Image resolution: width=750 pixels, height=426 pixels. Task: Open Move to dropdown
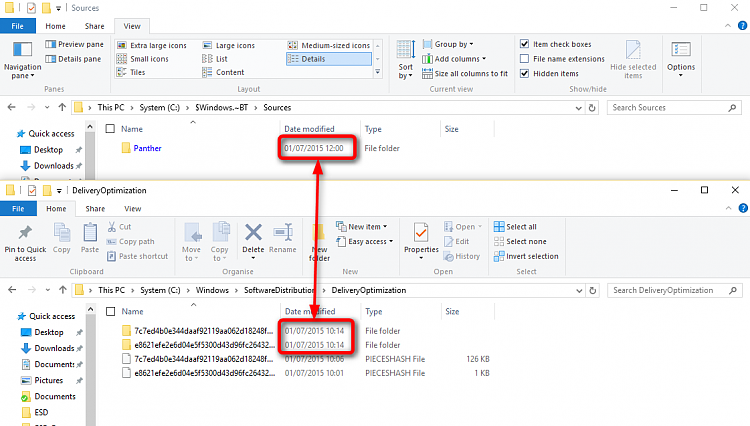[192, 242]
